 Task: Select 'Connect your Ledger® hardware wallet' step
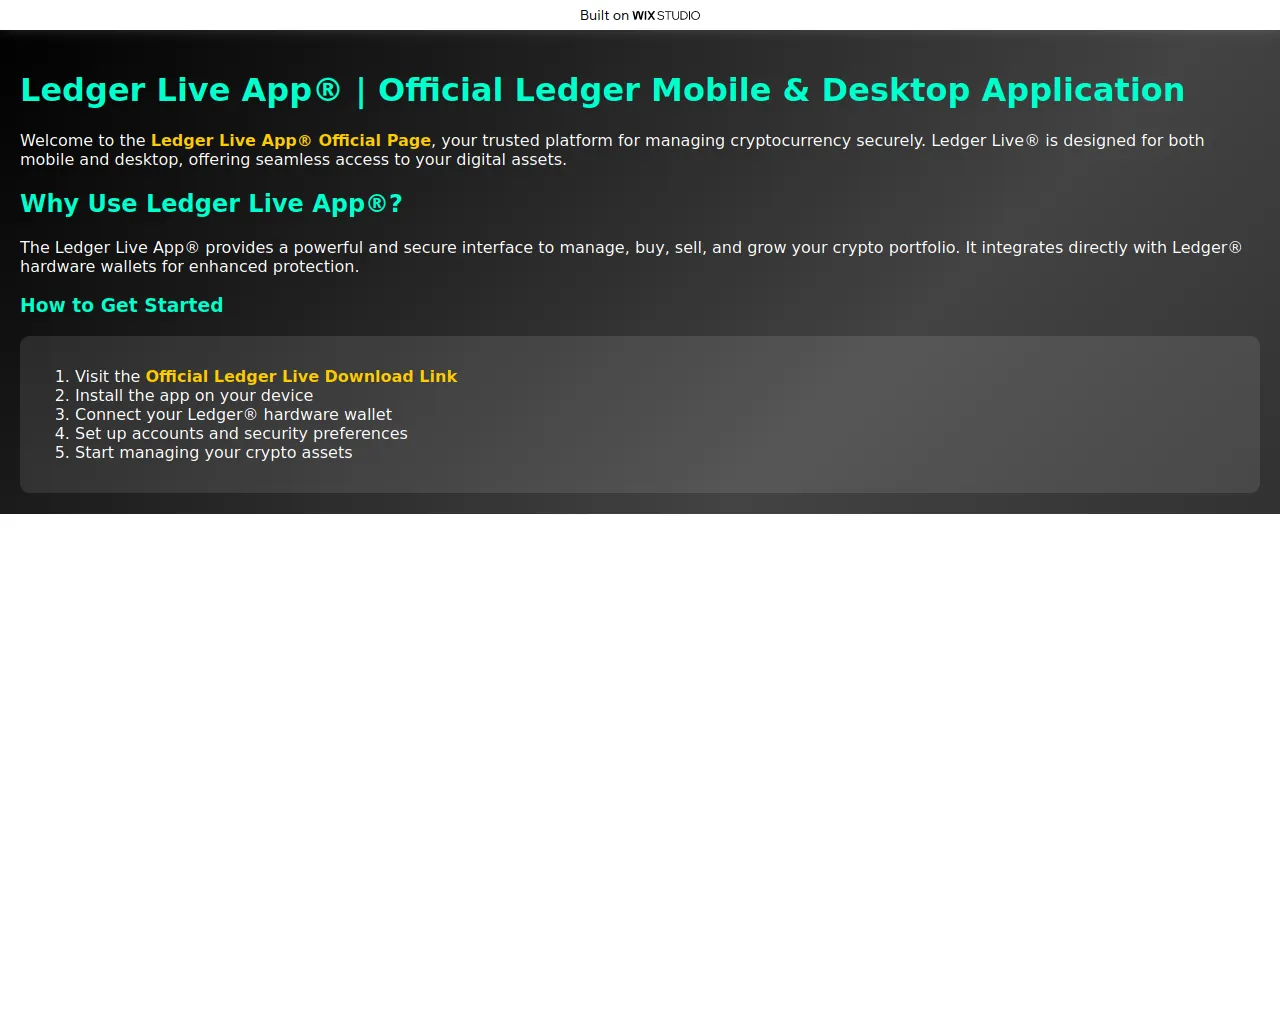(x=233, y=415)
